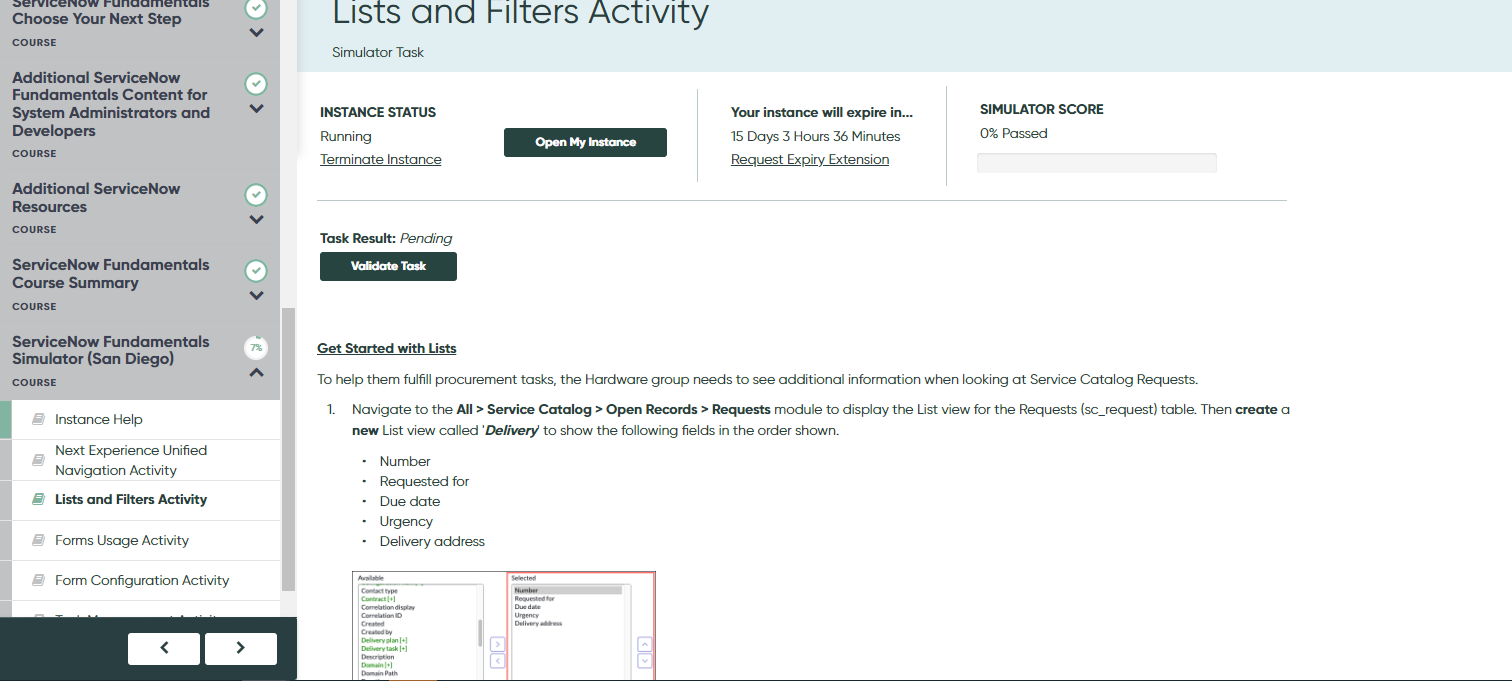Click the 'Task Result: Pending' text
This screenshot has height=681, width=1512.
(386, 238)
